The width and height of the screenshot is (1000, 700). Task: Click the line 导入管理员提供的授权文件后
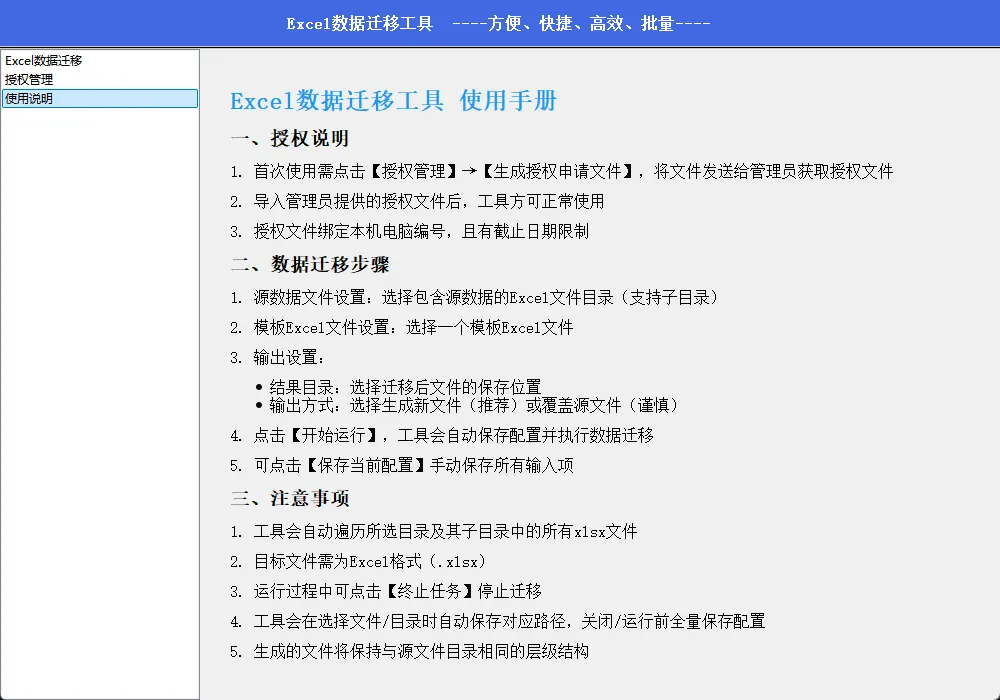pos(417,201)
